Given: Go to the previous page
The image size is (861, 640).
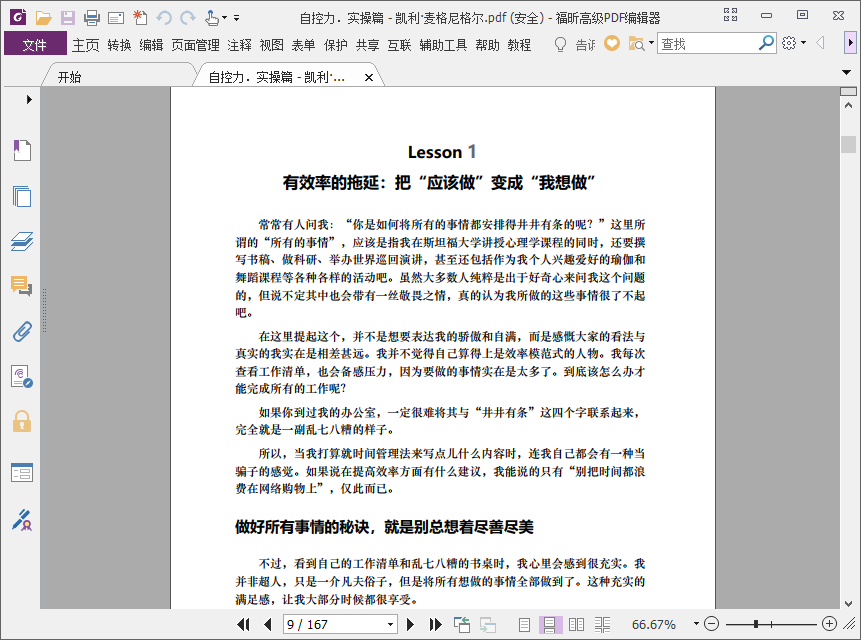Looking at the screenshot, I should tap(268, 624).
